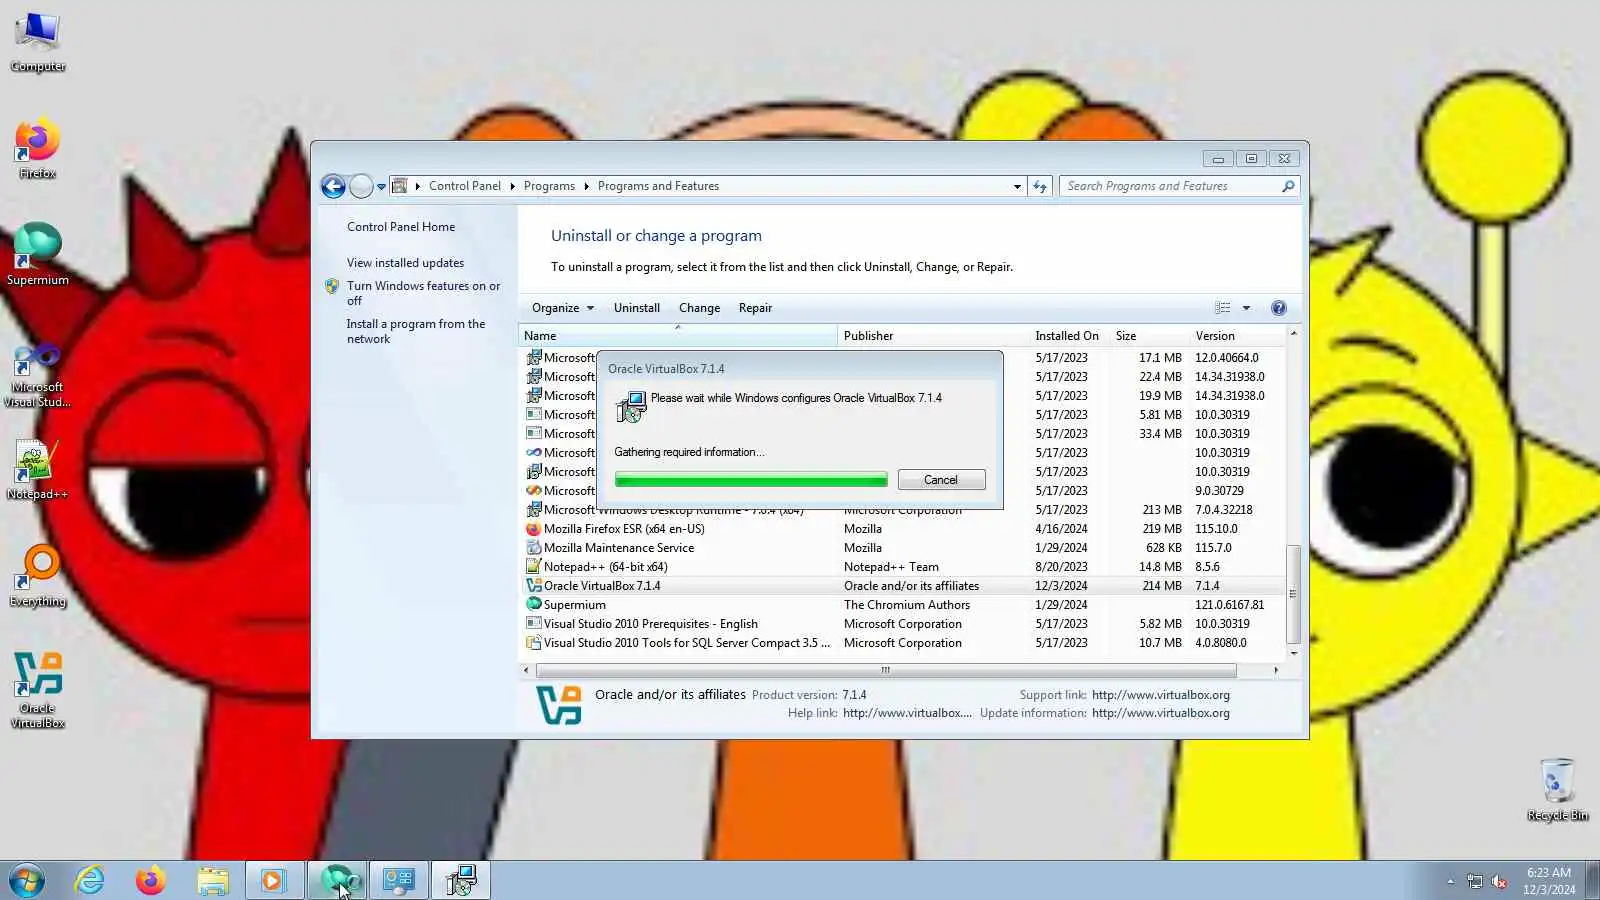Switch to Supermium in the taskbar
This screenshot has height=900, width=1600.
pyautogui.click(x=337, y=881)
